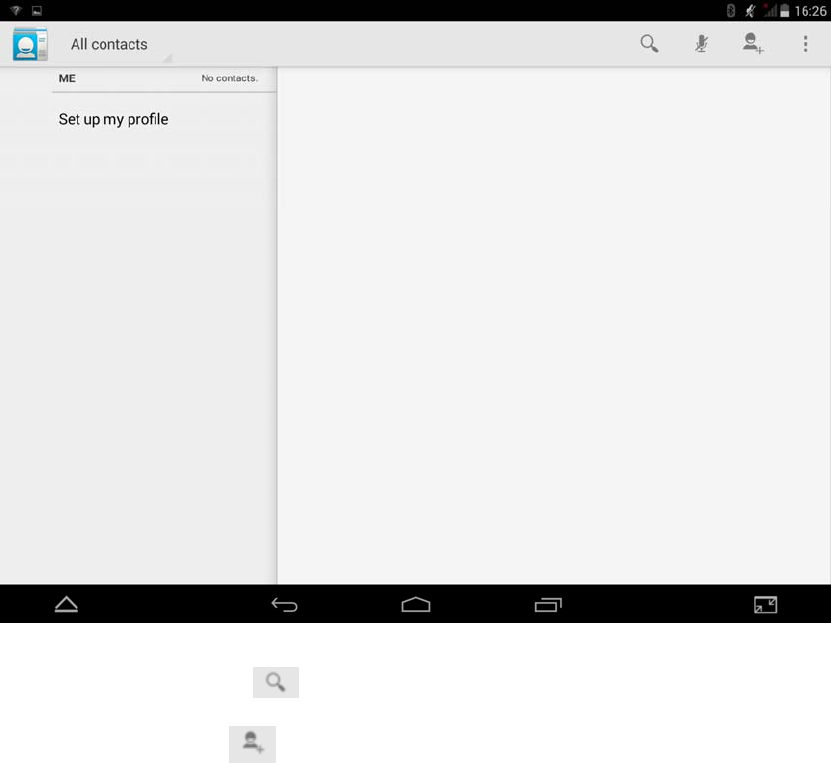Go to the home screen button

click(x=416, y=604)
